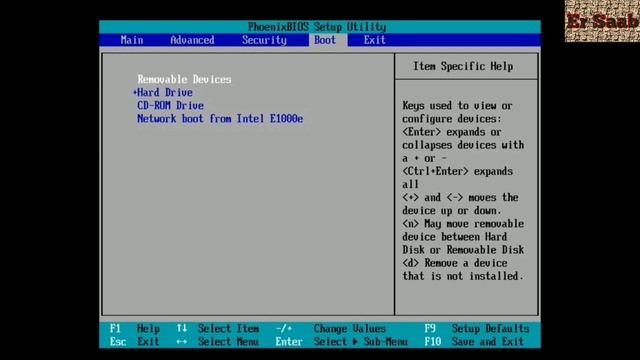Image resolution: width=640 pixels, height=360 pixels.
Task: Click the '<d> Remove a device' help line
Action: coord(455,263)
